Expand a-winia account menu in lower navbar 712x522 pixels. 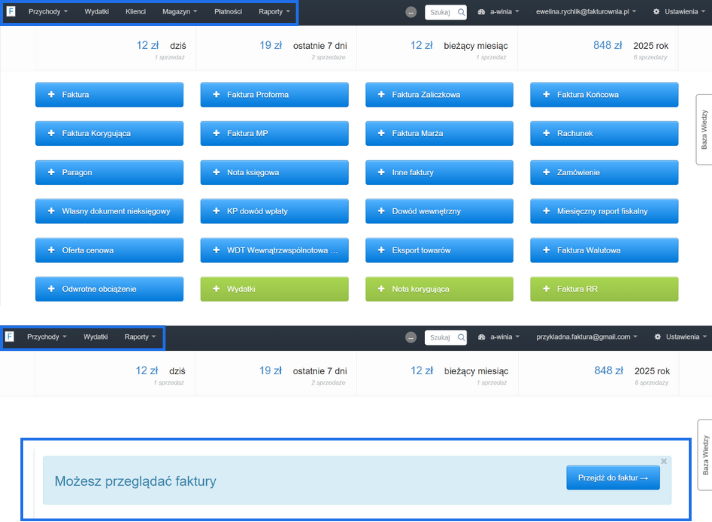coord(499,337)
